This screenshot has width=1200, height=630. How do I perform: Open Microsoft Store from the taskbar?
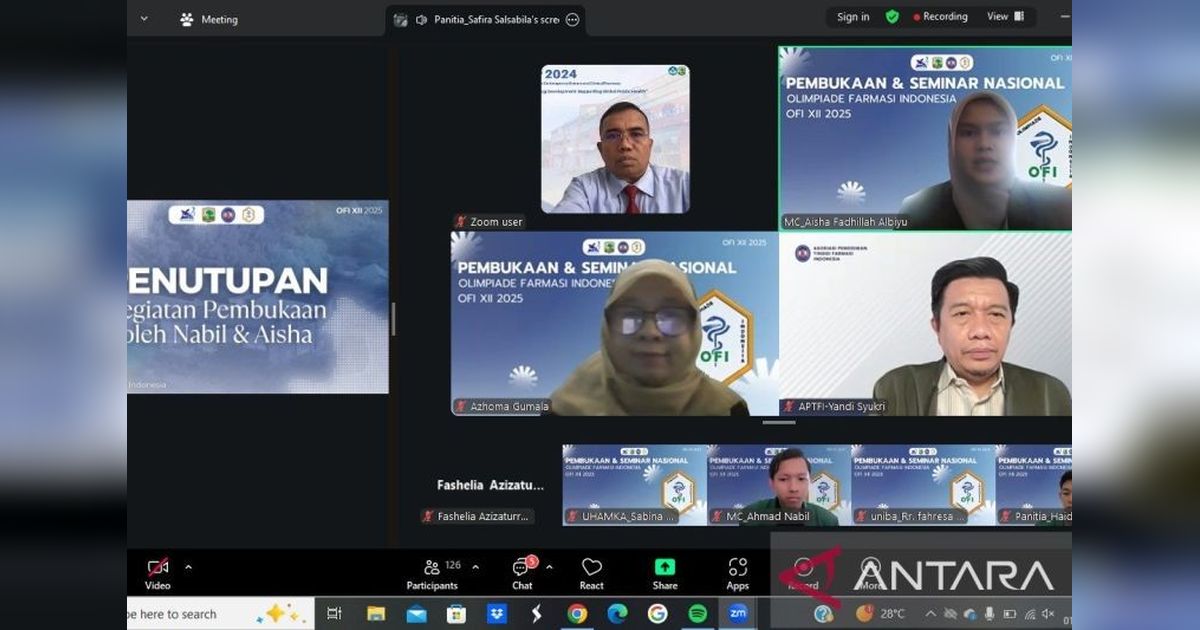(x=456, y=614)
